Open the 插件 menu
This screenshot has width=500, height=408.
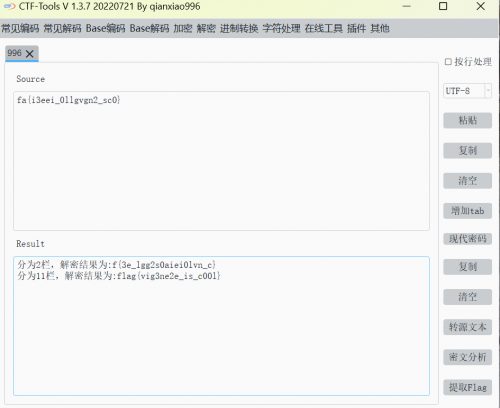coord(356,28)
